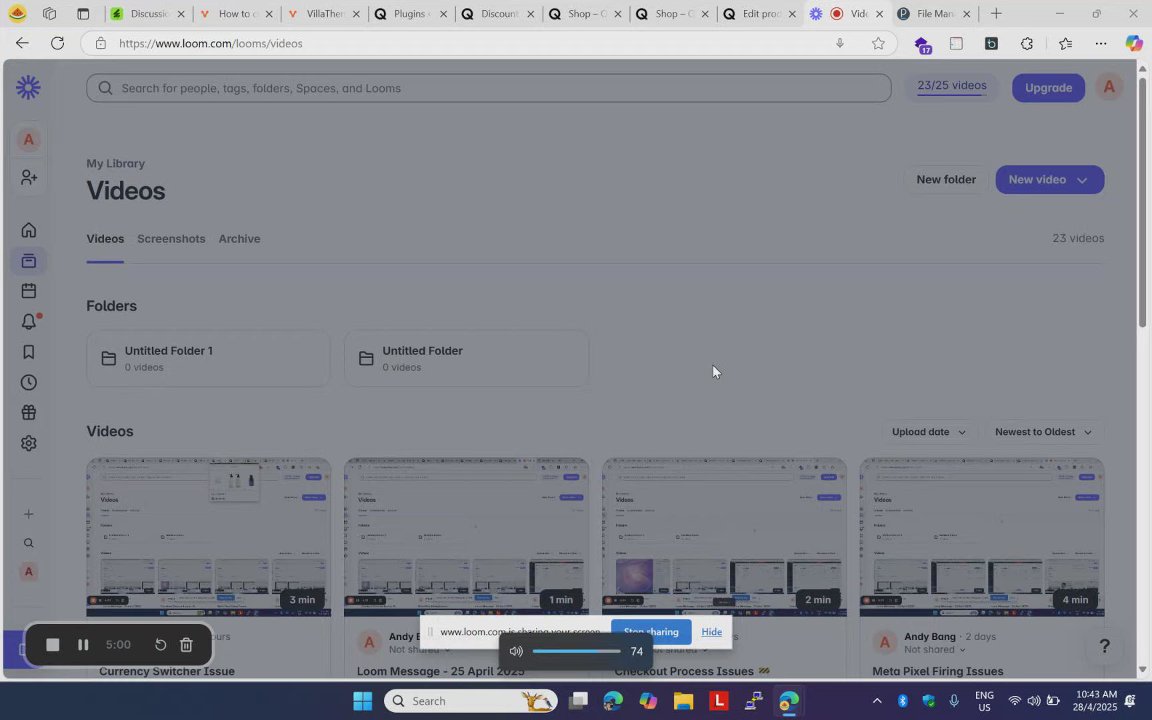Switch to the Discount browser tab
Screen dimensions: 1152x720
click(x=498, y=14)
